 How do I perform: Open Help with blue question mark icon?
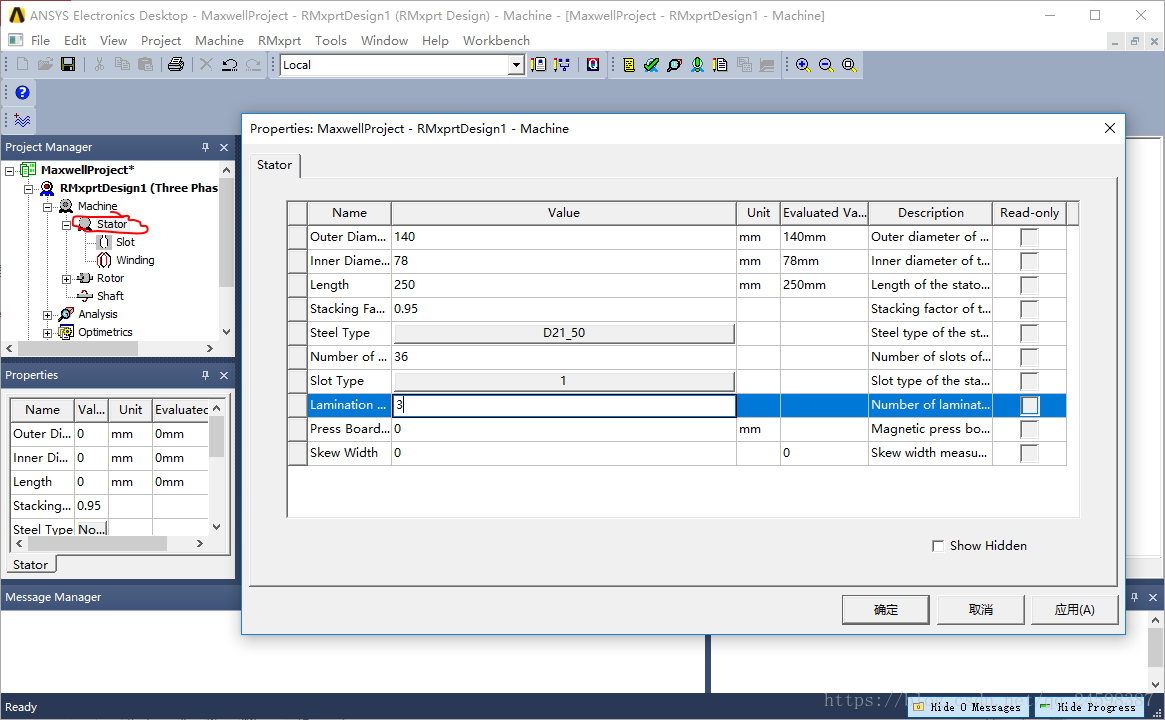tap(22, 92)
